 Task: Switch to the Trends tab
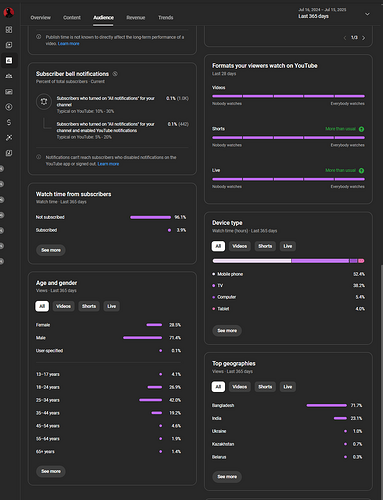point(166,18)
